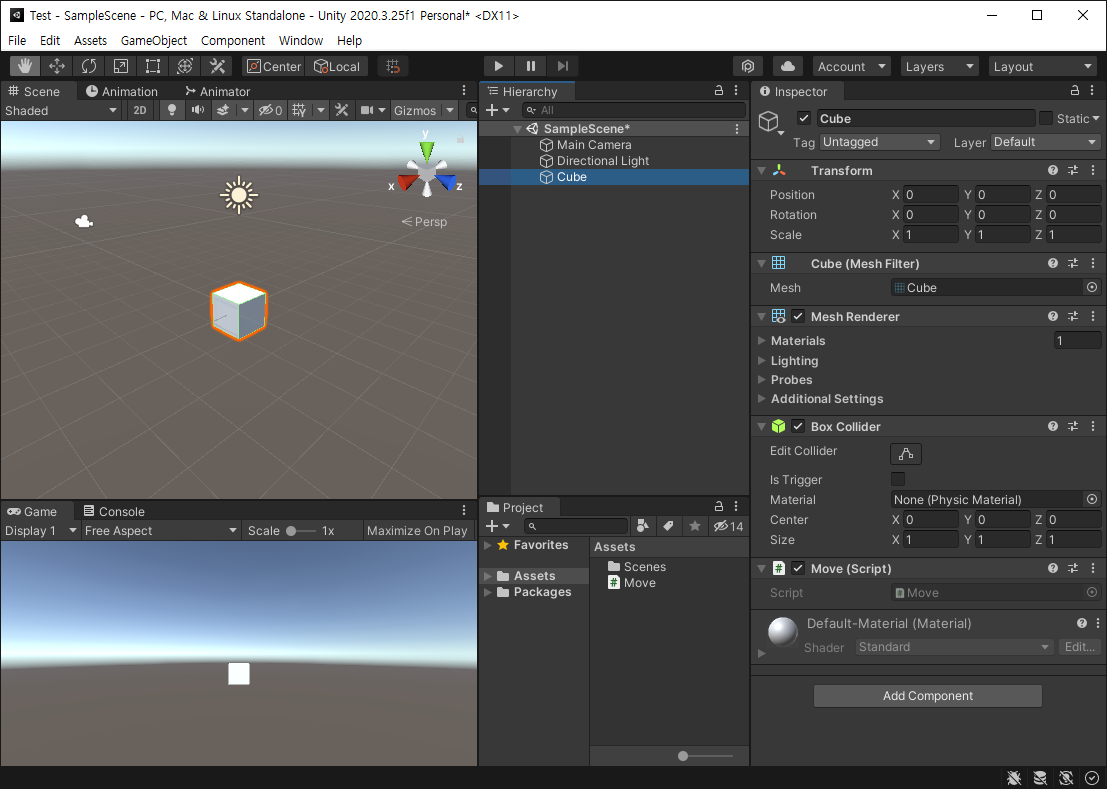Click material Edit button

coord(1079,646)
